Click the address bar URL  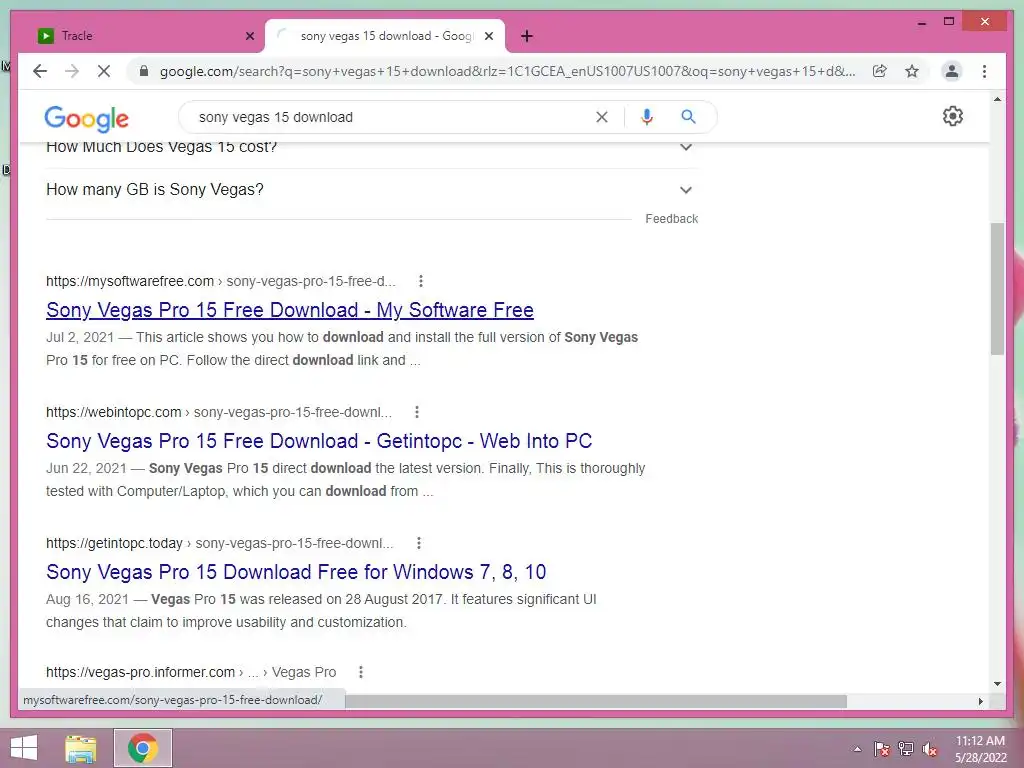[x=507, y=71]
